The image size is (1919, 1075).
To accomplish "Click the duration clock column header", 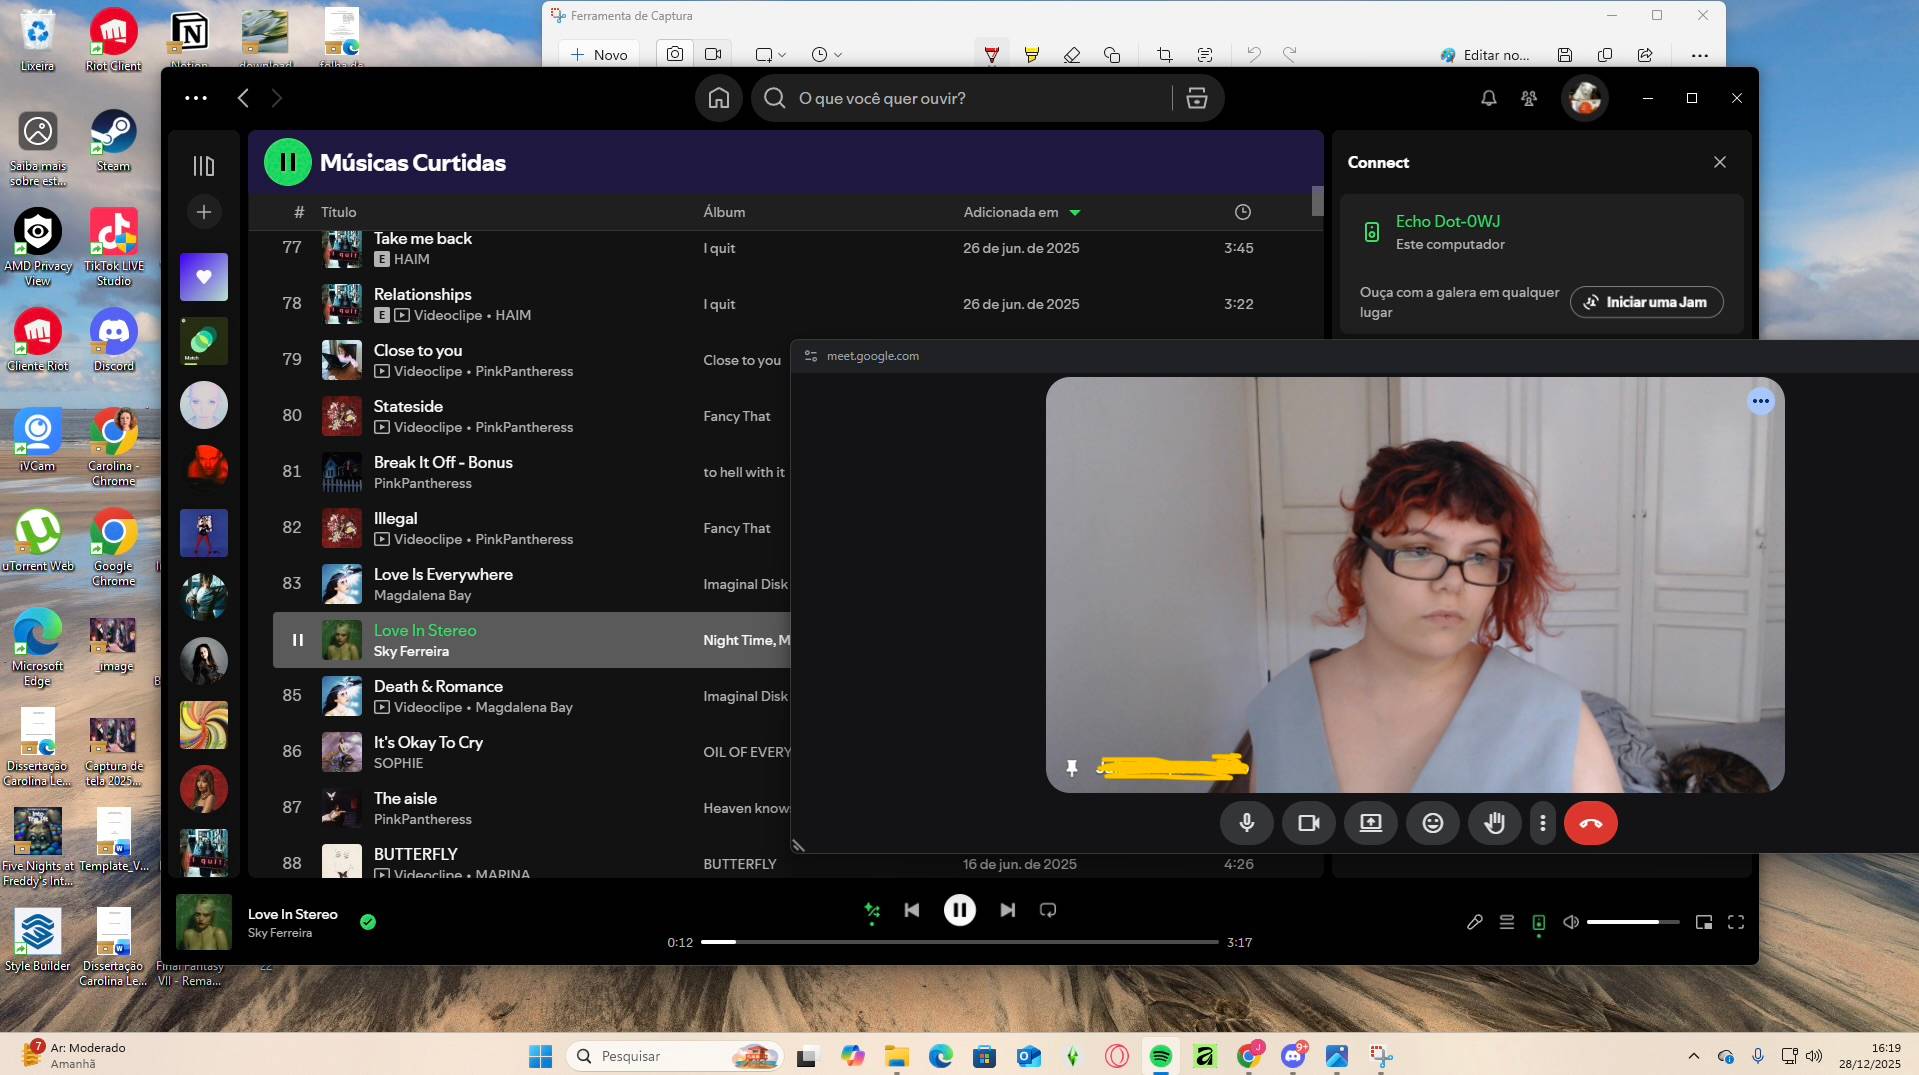I will [1243, 212].
